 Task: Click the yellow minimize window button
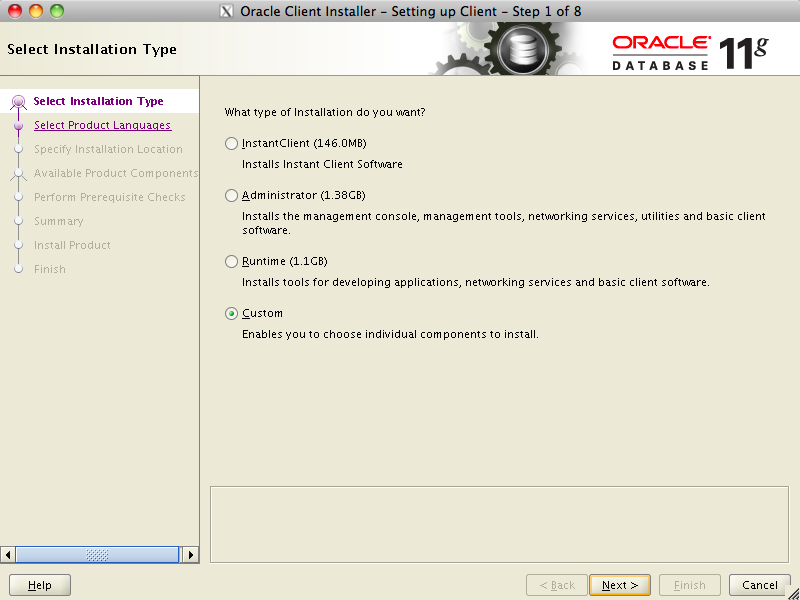[36, 11]
